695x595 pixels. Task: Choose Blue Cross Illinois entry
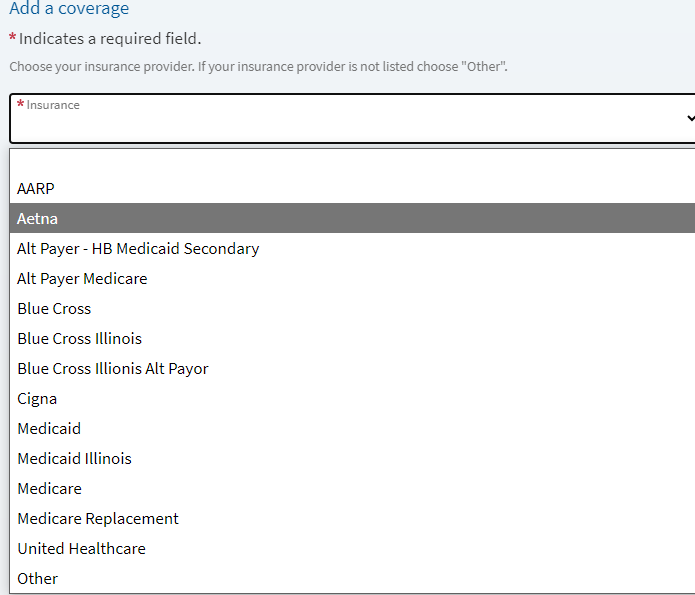pos(352,338)
